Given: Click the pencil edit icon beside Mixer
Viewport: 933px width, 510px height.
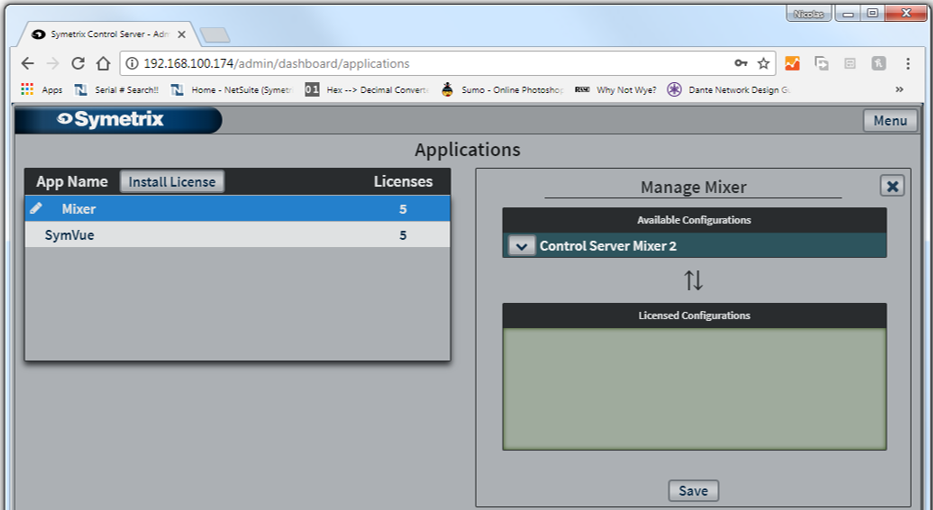Looking at the screenshot, I should (x=36, y=208).
